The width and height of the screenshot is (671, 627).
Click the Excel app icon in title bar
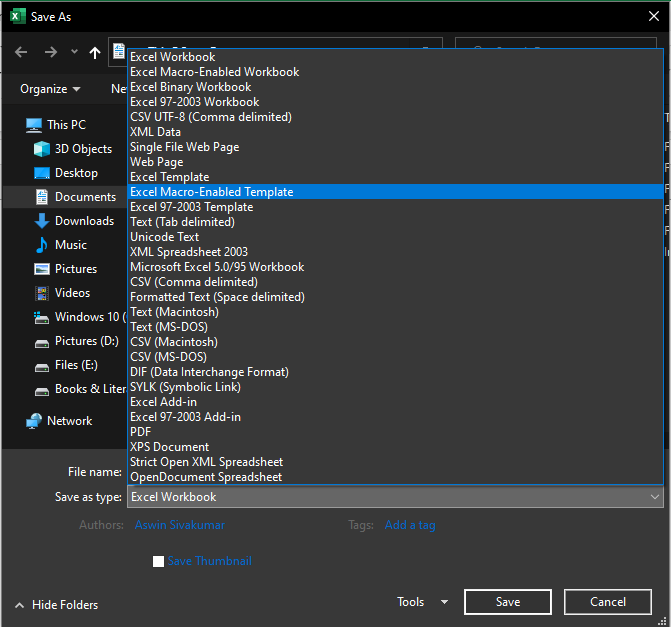(17, 16)
